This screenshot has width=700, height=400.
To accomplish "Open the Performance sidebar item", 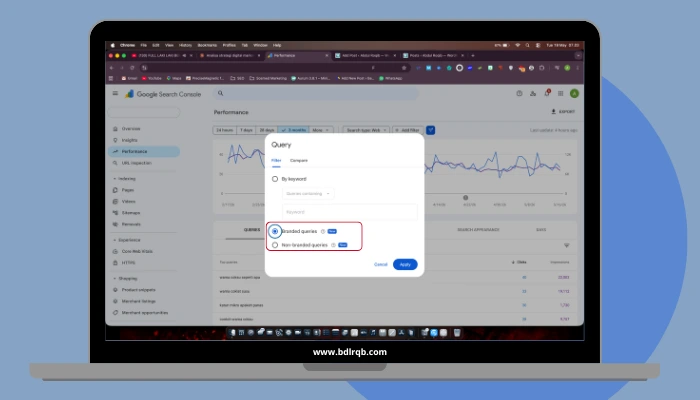I will pos(144,151).
